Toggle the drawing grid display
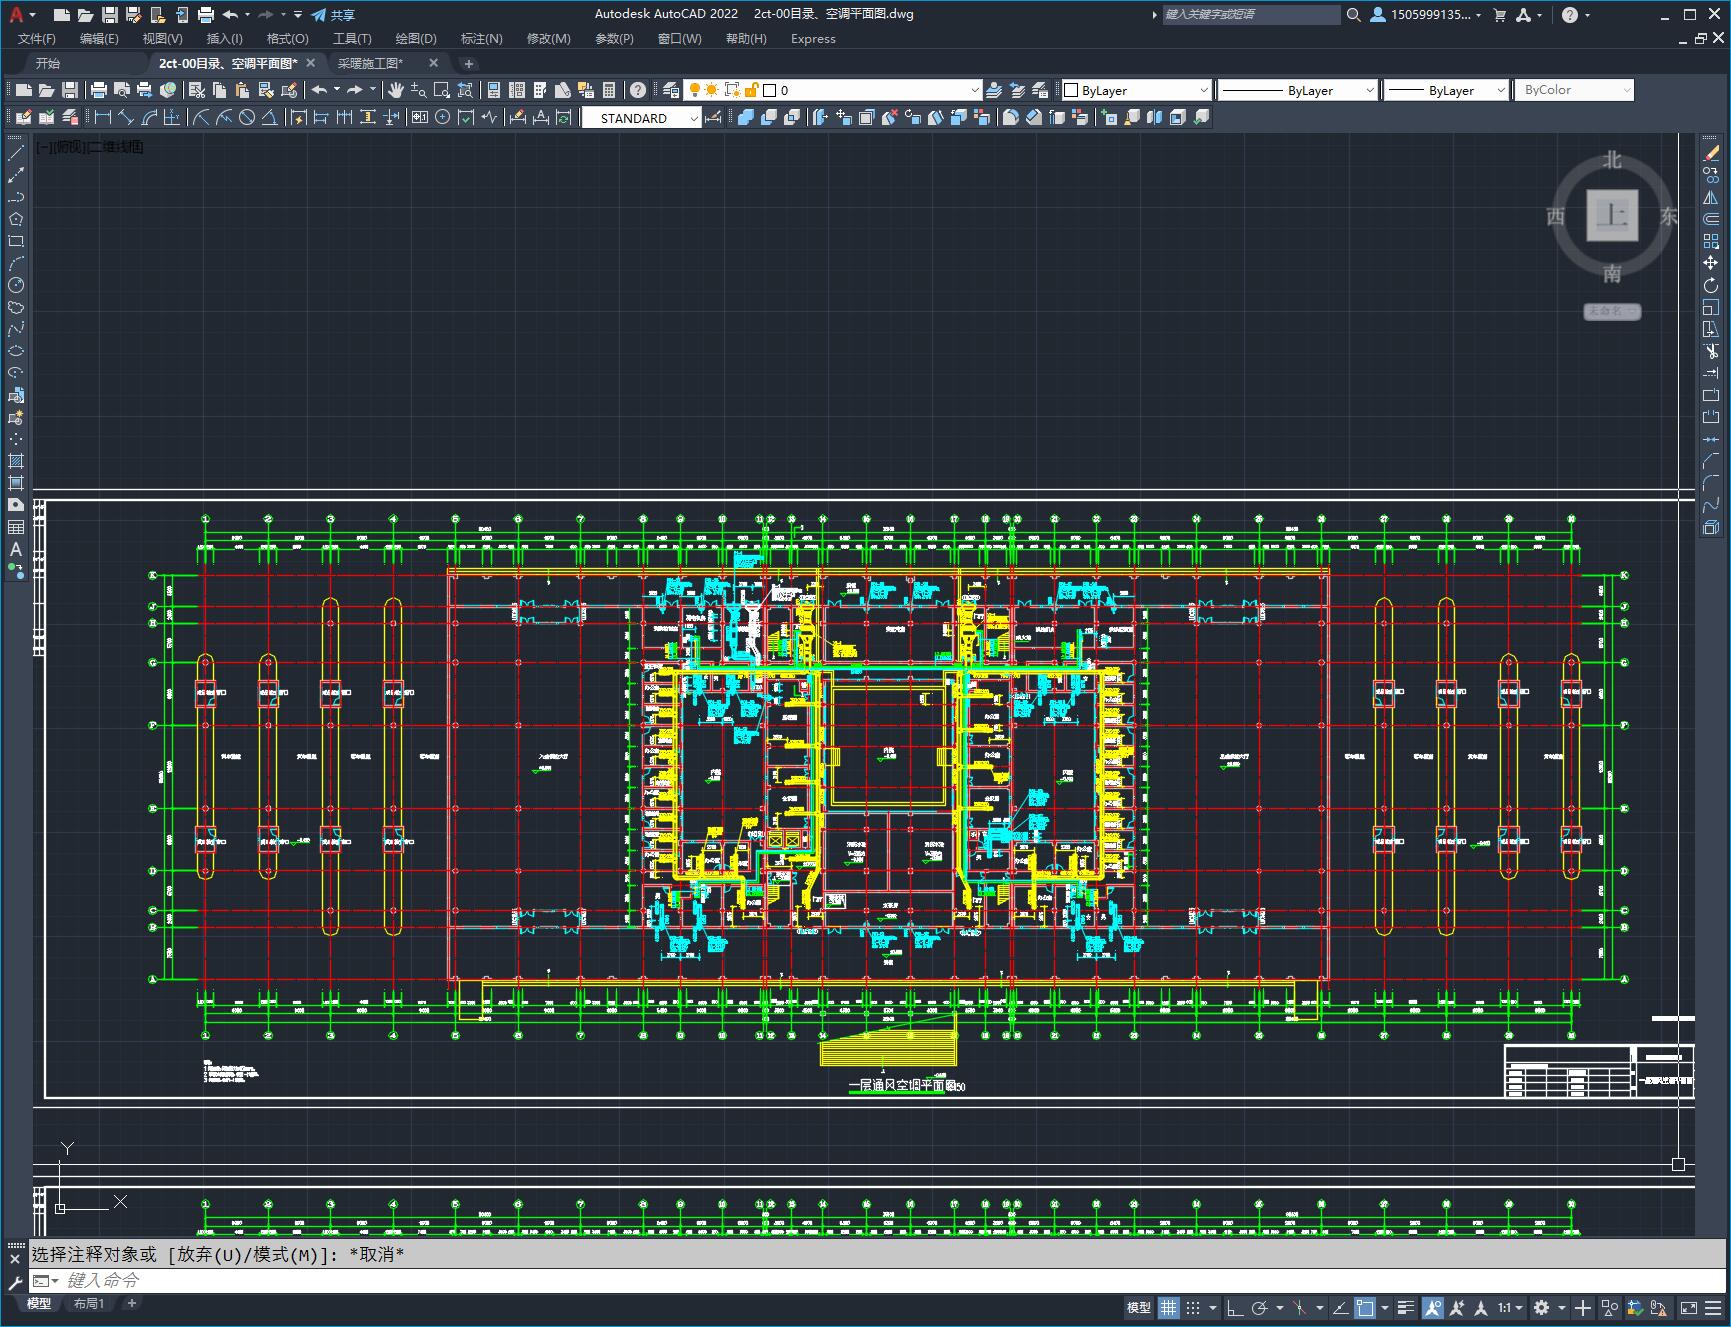This screenshot has height=1327, width=1731. [x=1168, y=1307]
